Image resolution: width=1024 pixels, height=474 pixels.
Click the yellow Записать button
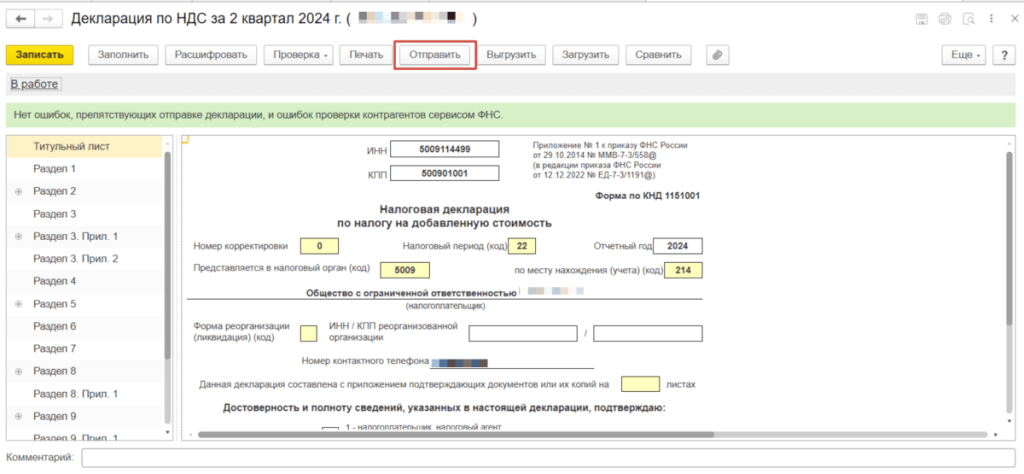click(40, 55)
